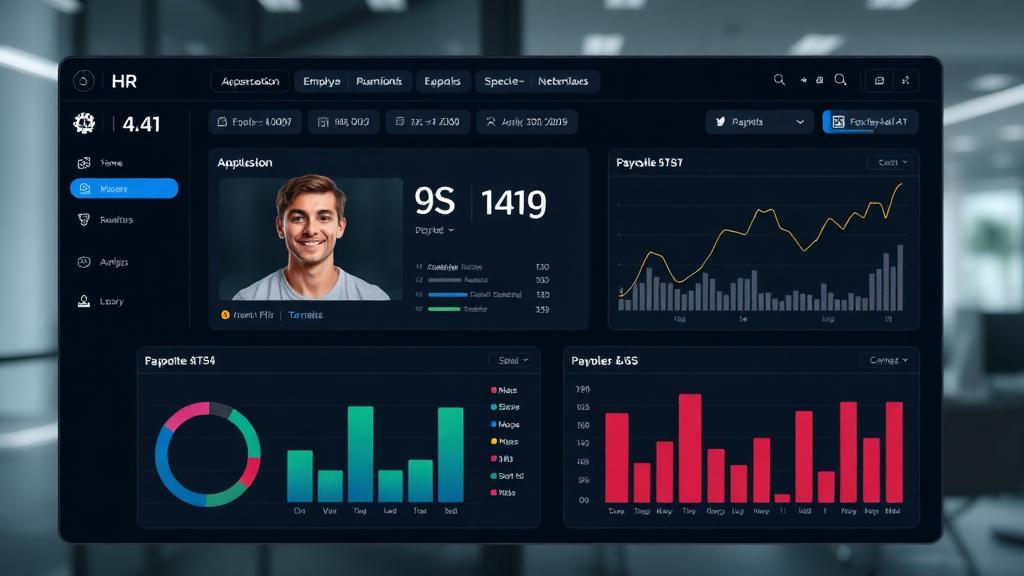1024x576 pixels.
Task: Switch to the Specie tab
Action: (504, 81)
